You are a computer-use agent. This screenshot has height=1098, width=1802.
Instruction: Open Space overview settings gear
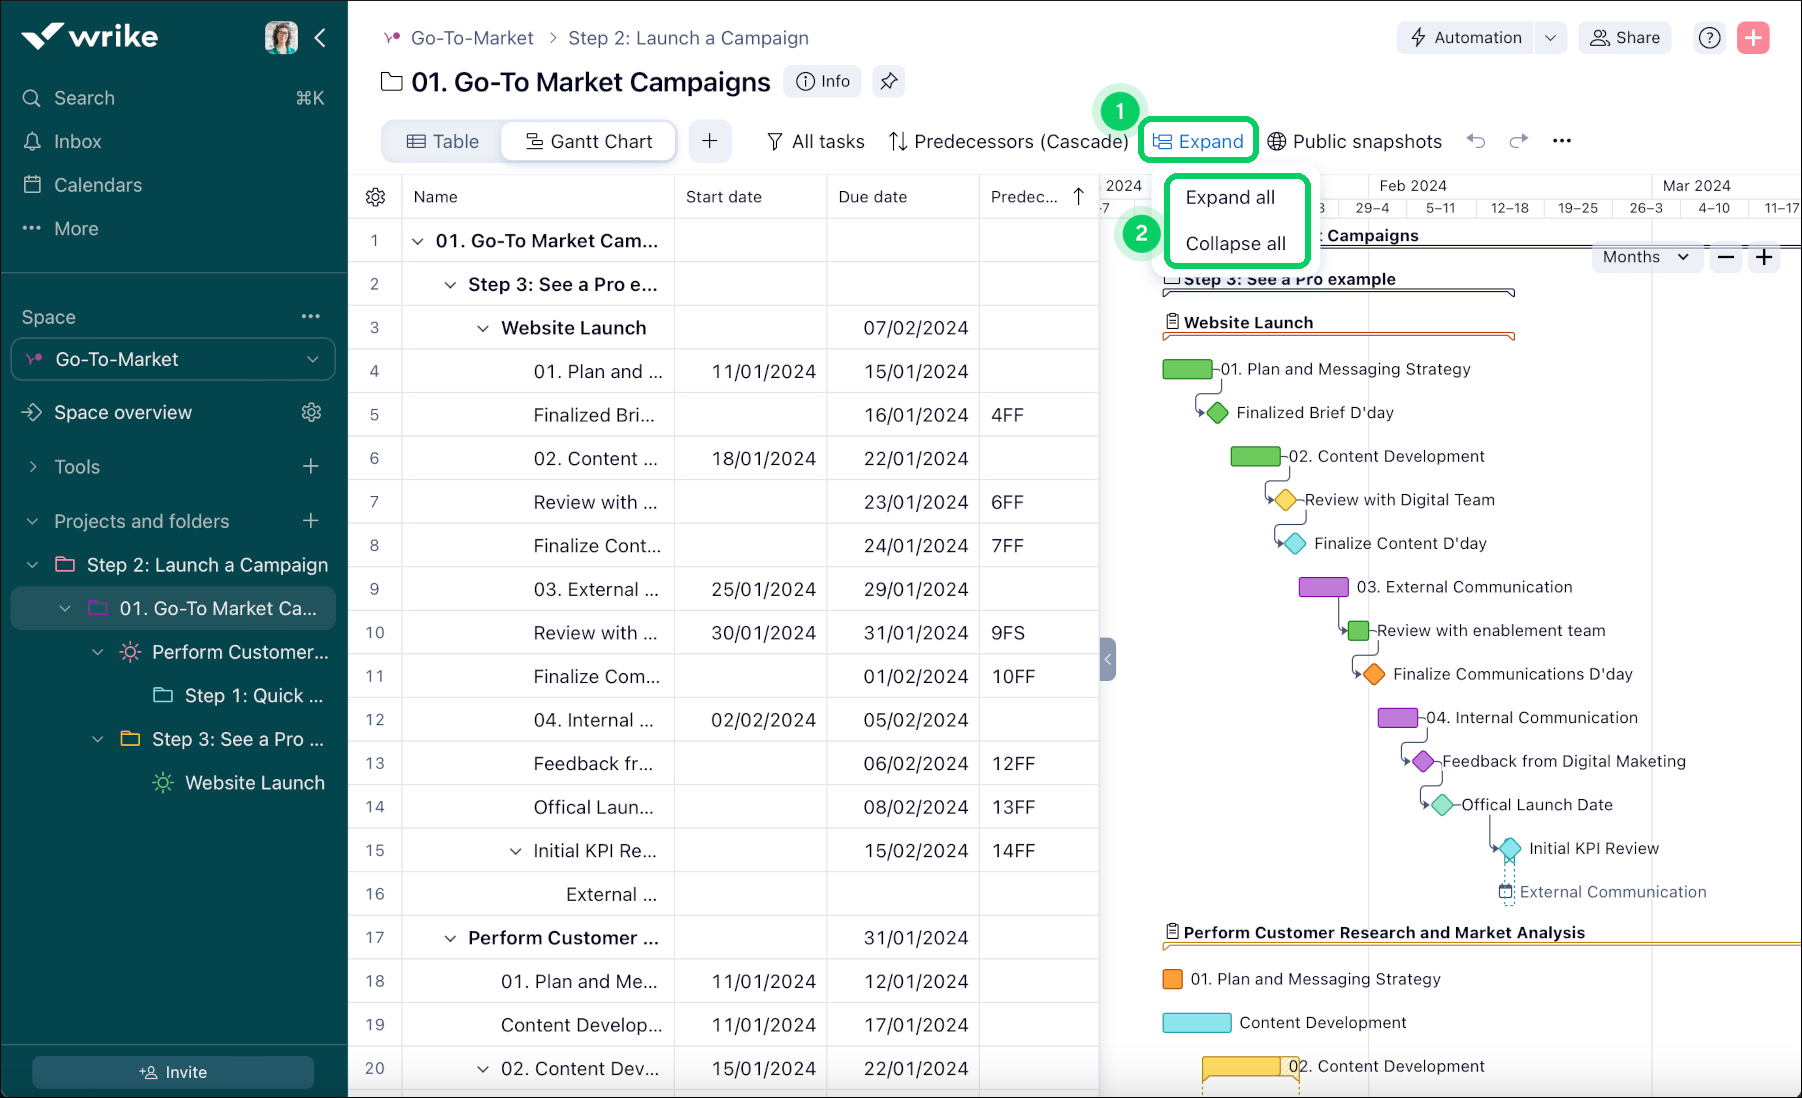(x=311, y=412)
